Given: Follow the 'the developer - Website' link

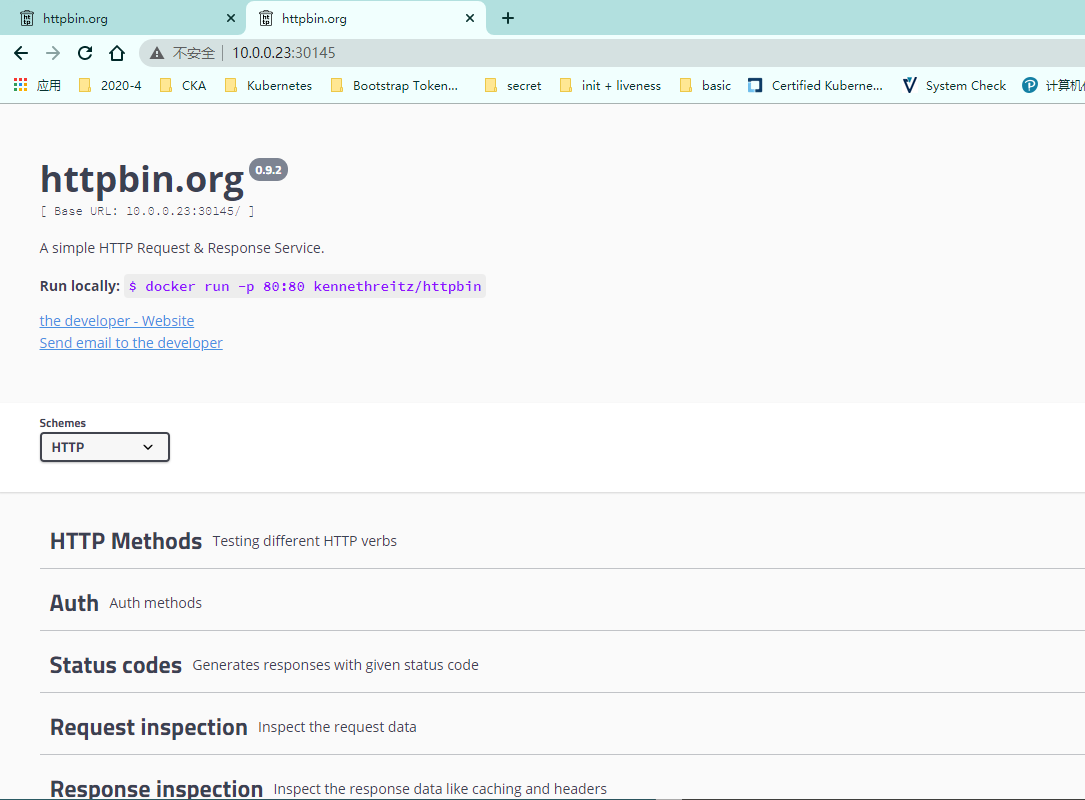Looking at the screenshot, I should point(117,321).
